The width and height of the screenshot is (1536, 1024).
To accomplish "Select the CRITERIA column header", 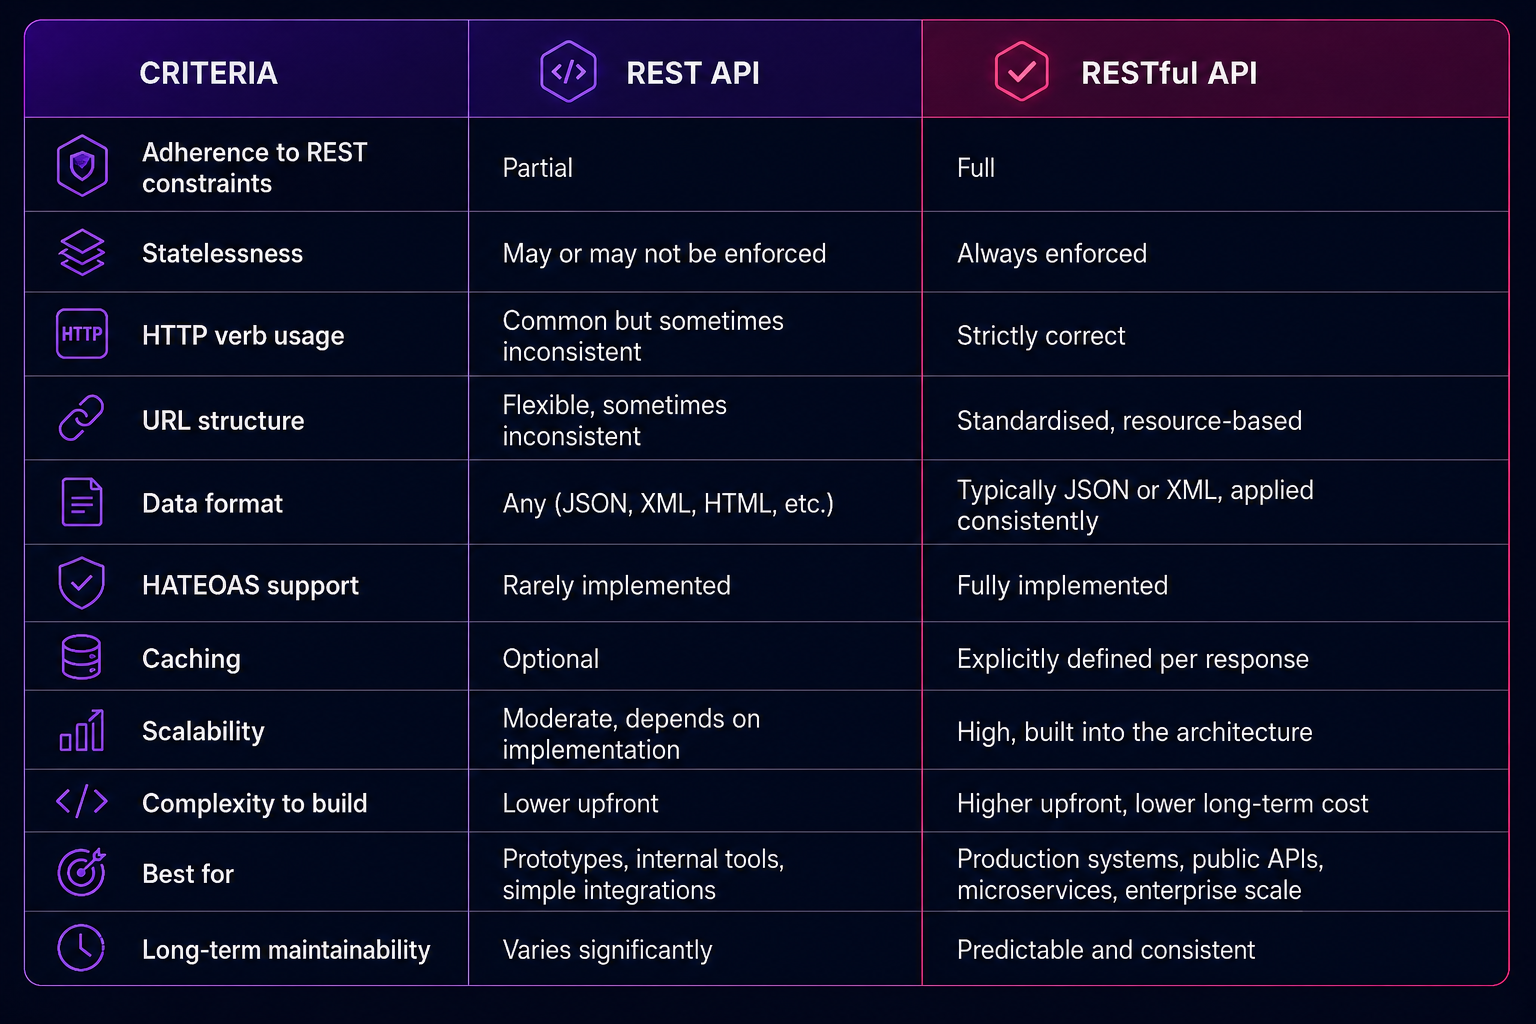I will point(208,73).
